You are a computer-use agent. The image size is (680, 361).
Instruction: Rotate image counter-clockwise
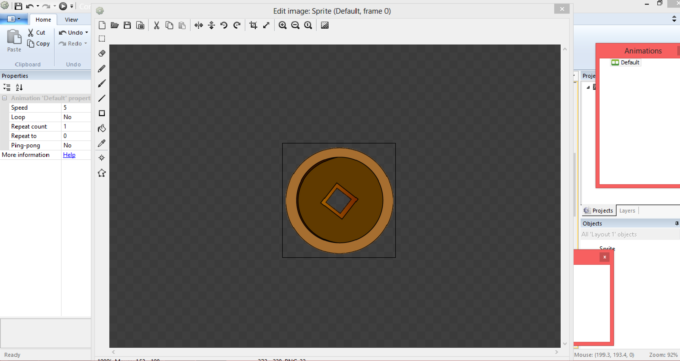tap(224, 25)
